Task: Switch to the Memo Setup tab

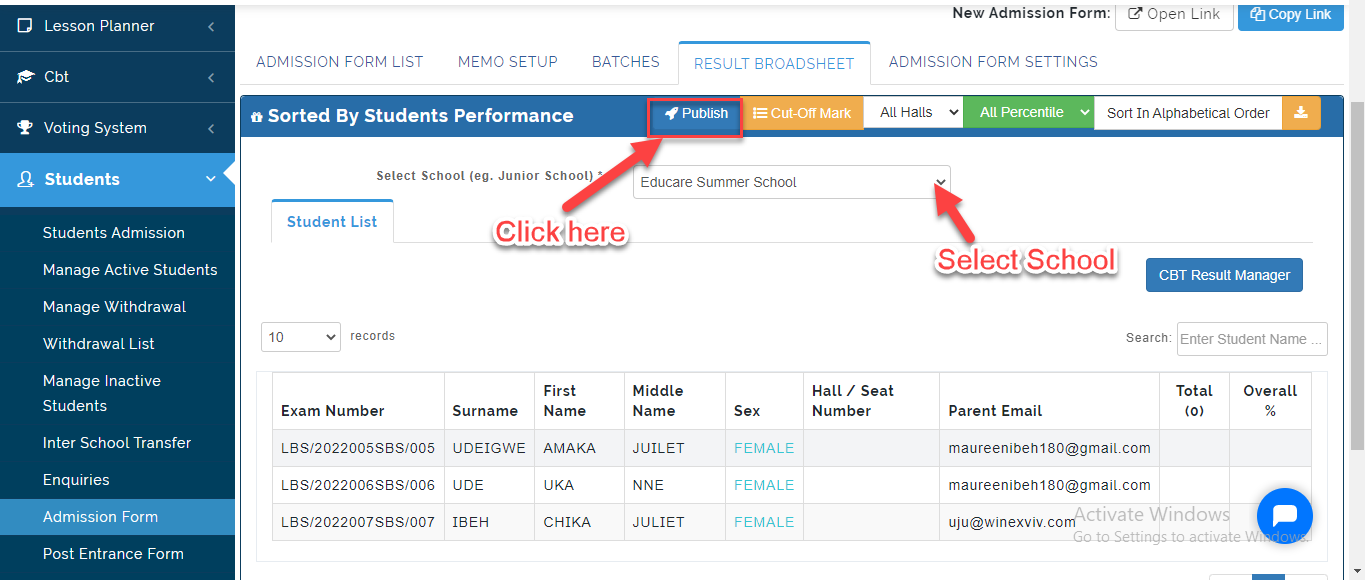Action: pyautogui.click(x=508, y=62)
